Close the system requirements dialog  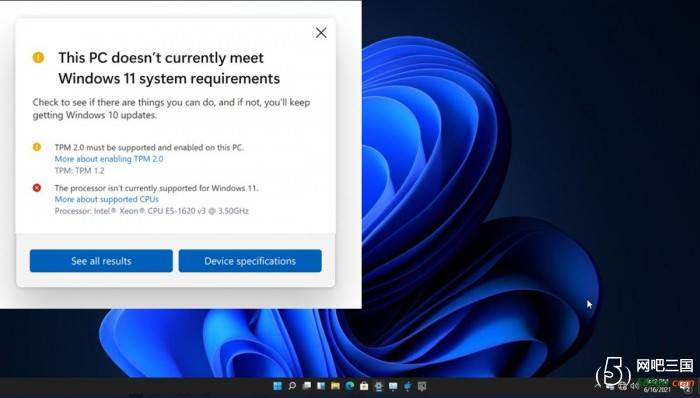[x=321, y=33]
